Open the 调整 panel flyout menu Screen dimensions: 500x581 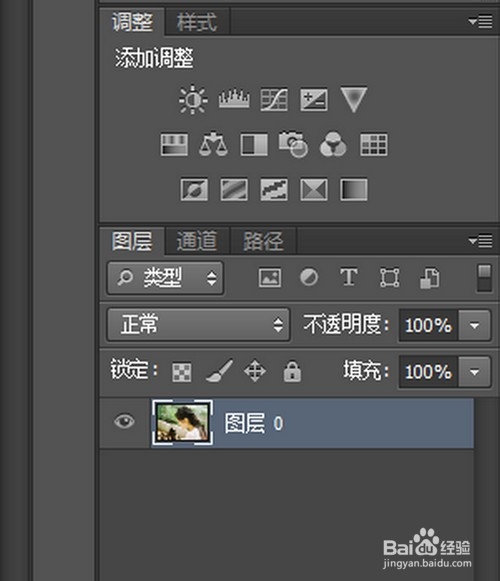480,21
